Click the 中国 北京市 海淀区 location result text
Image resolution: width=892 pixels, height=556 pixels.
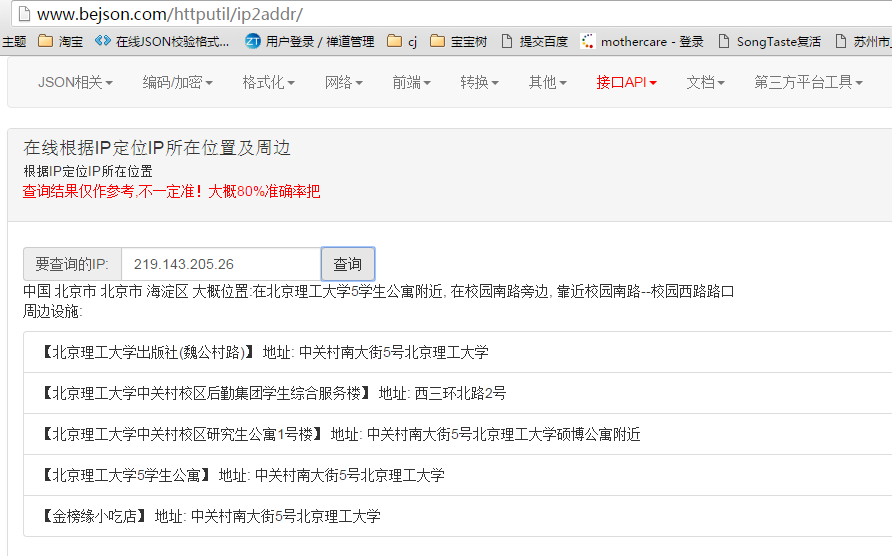click(378, 291)
